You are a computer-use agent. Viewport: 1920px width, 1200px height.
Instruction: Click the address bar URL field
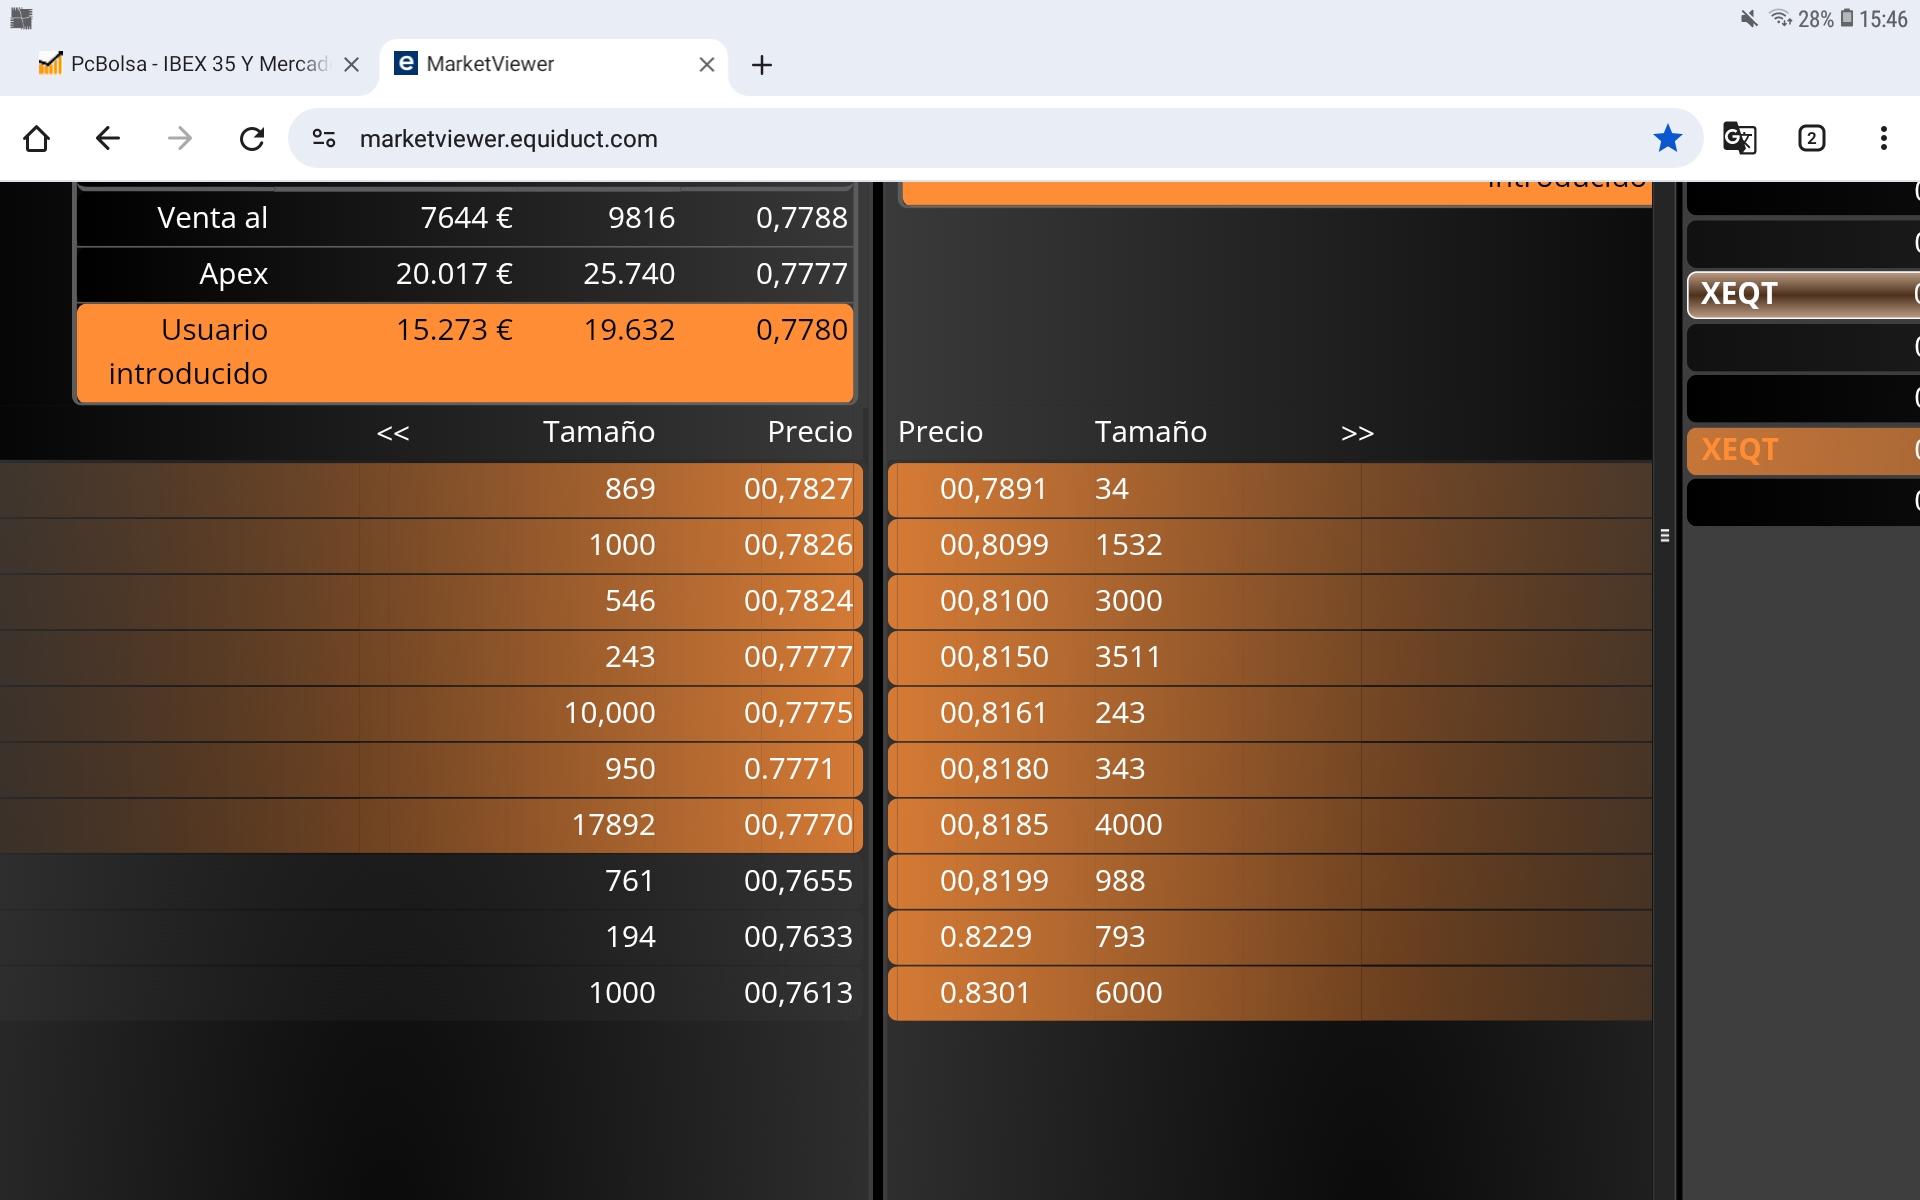click(x=995, y=138)
